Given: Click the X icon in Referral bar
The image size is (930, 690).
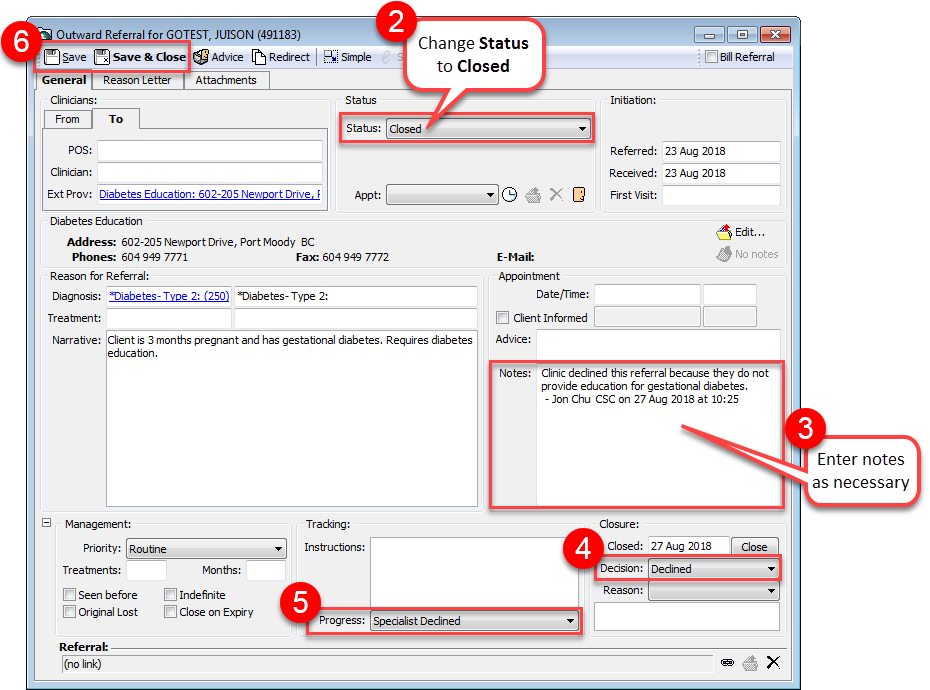Looking at the screenshot, I should 772,662.
